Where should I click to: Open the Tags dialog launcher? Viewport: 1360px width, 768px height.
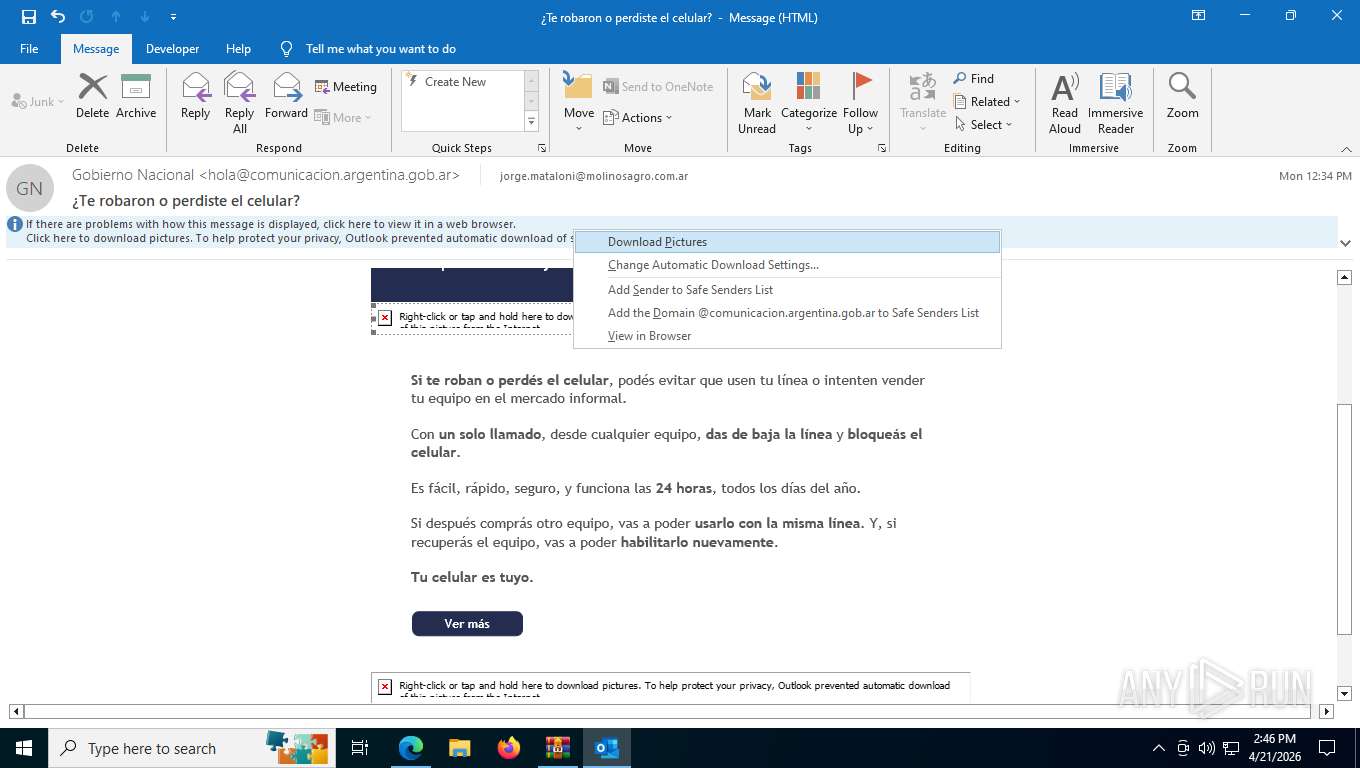coord(882,148)
